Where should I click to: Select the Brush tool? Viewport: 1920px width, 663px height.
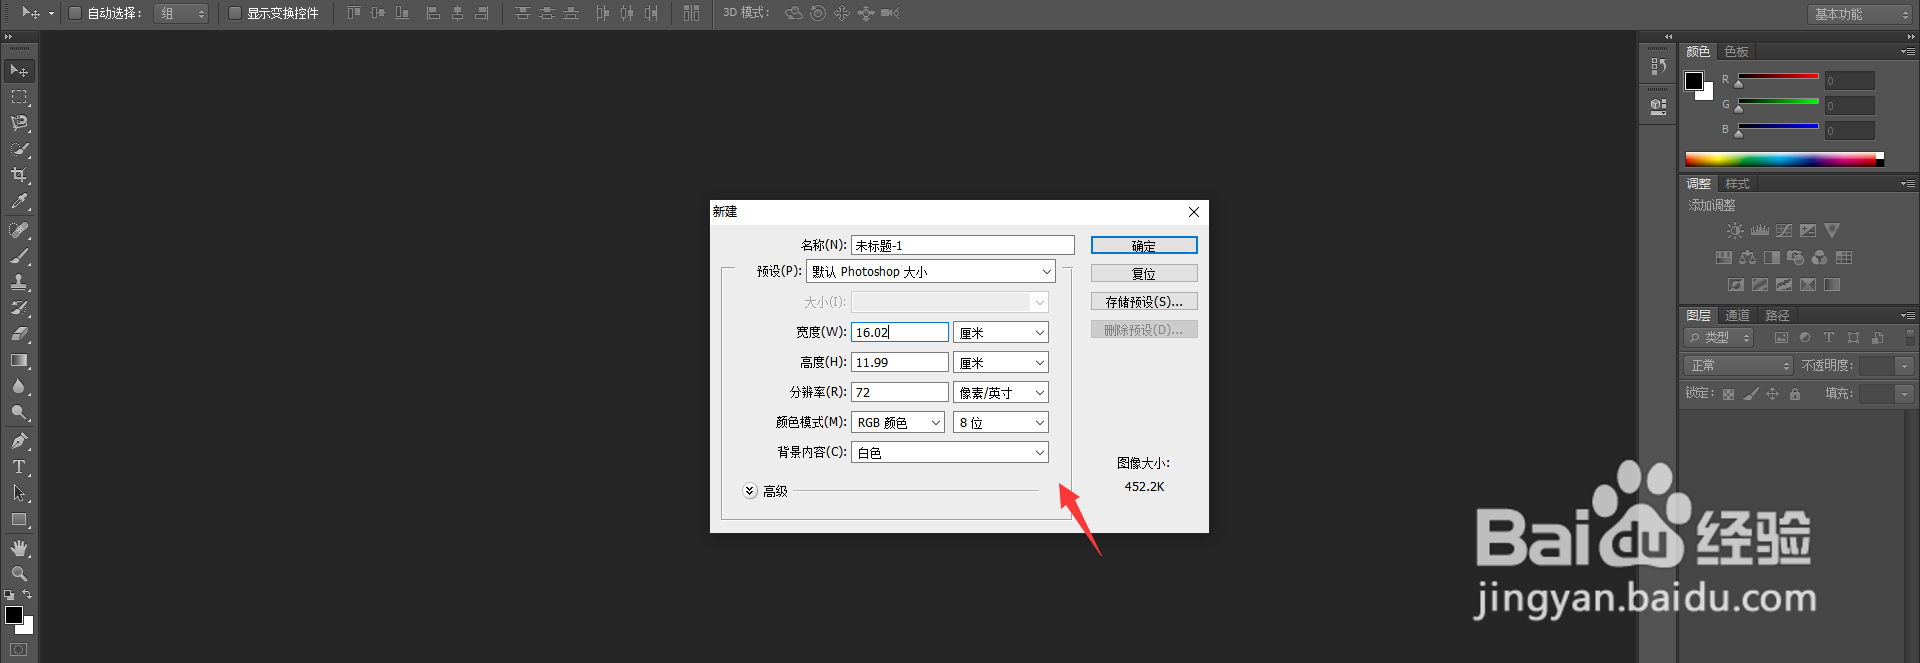(19, 256)
